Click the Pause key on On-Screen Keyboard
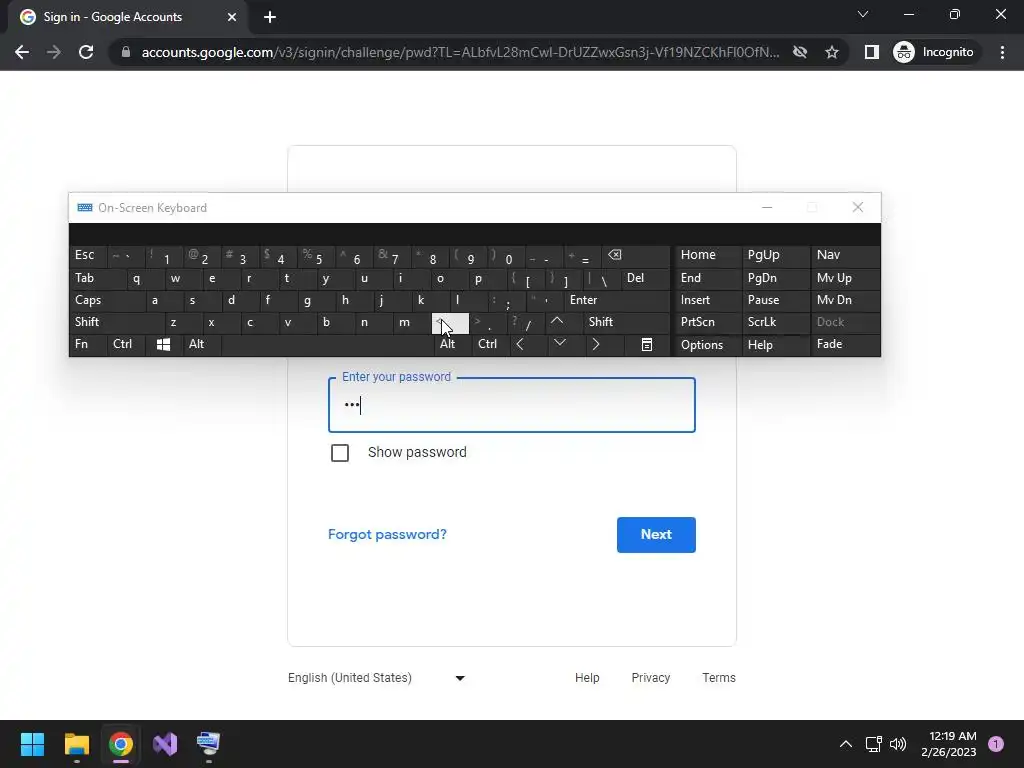The width and height of the screenshot is (1024, 768). (775, 300)
